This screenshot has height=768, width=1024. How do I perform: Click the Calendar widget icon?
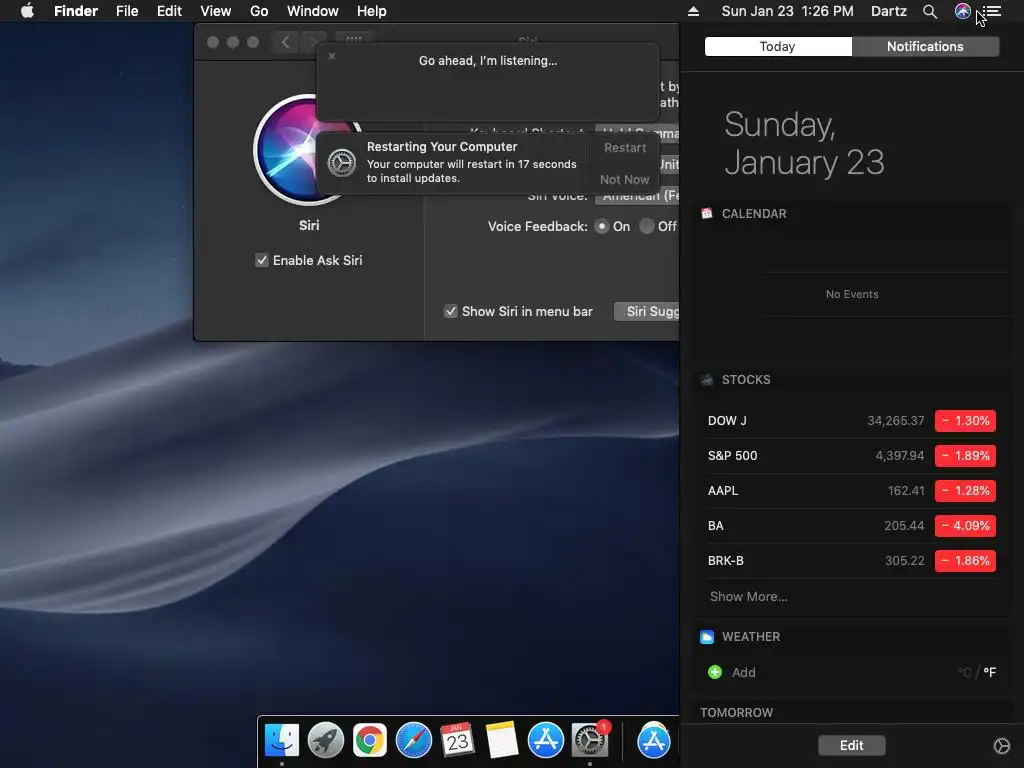pyautogui.click(x=707, y=214)
